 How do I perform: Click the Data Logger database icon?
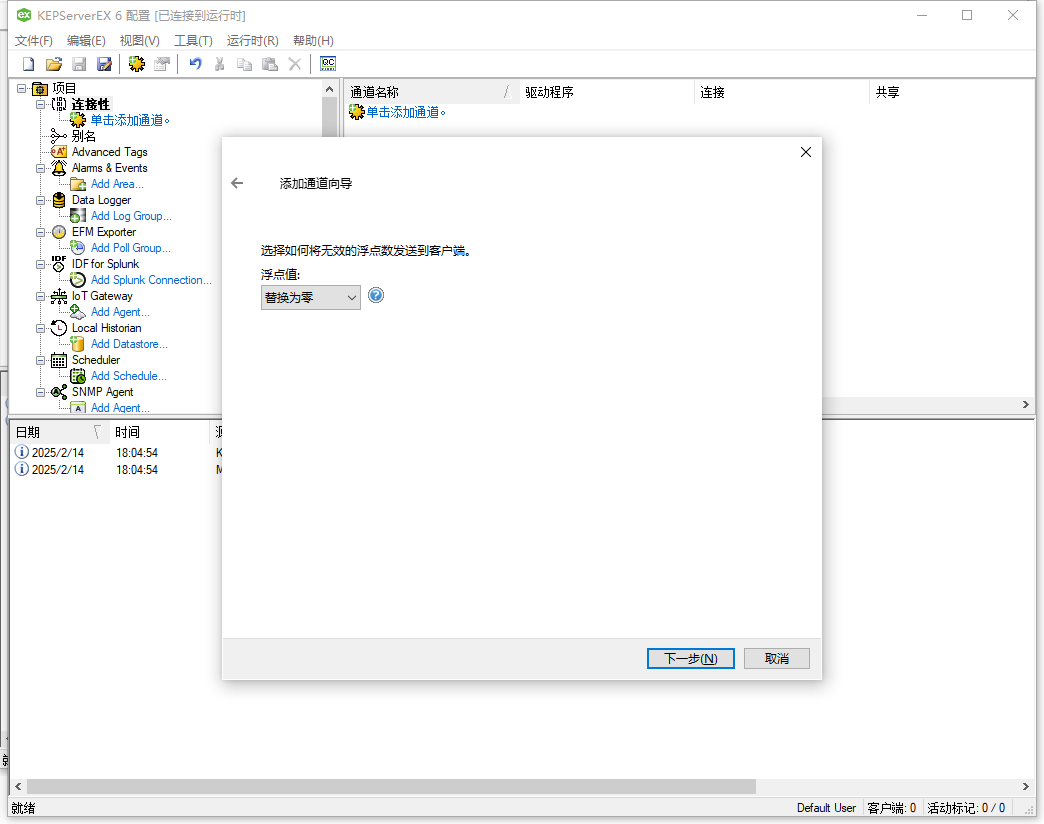59,200
